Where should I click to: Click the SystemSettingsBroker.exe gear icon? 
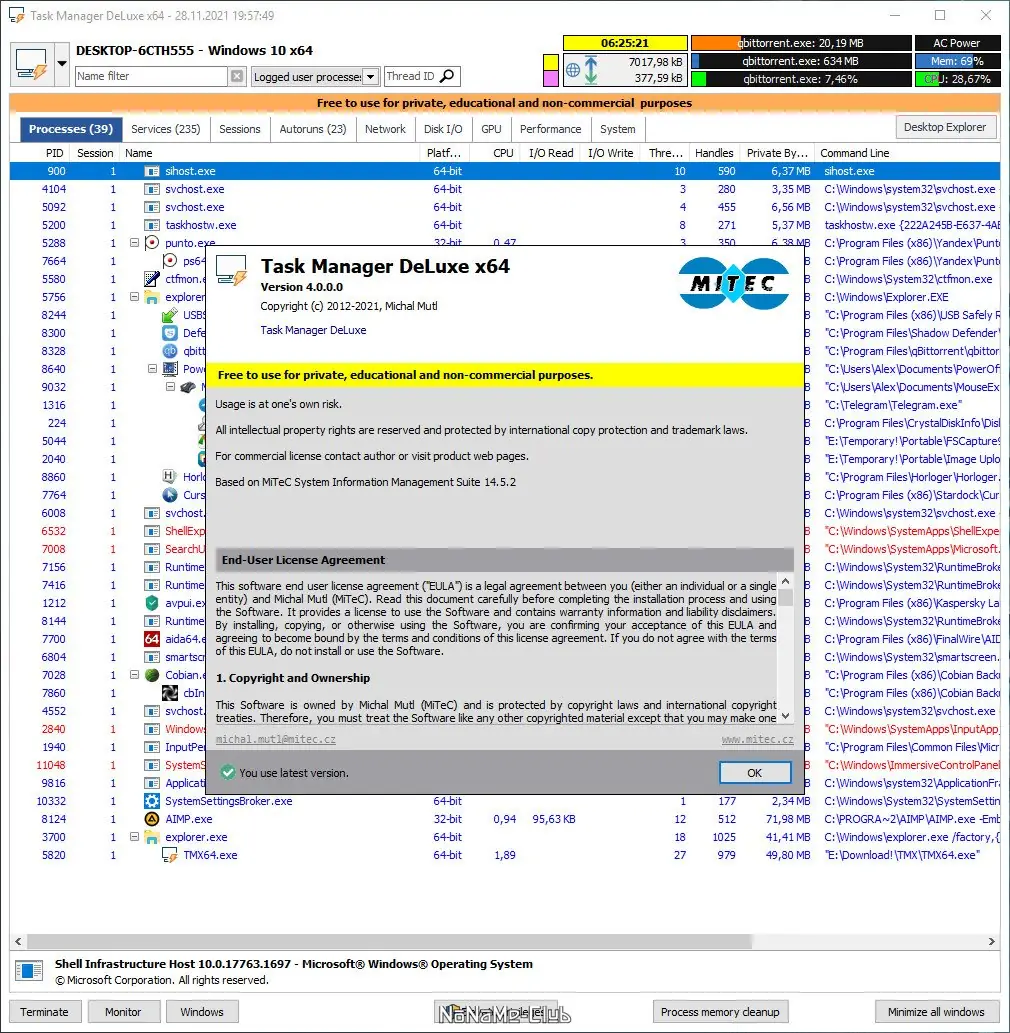tap(152, 801)
